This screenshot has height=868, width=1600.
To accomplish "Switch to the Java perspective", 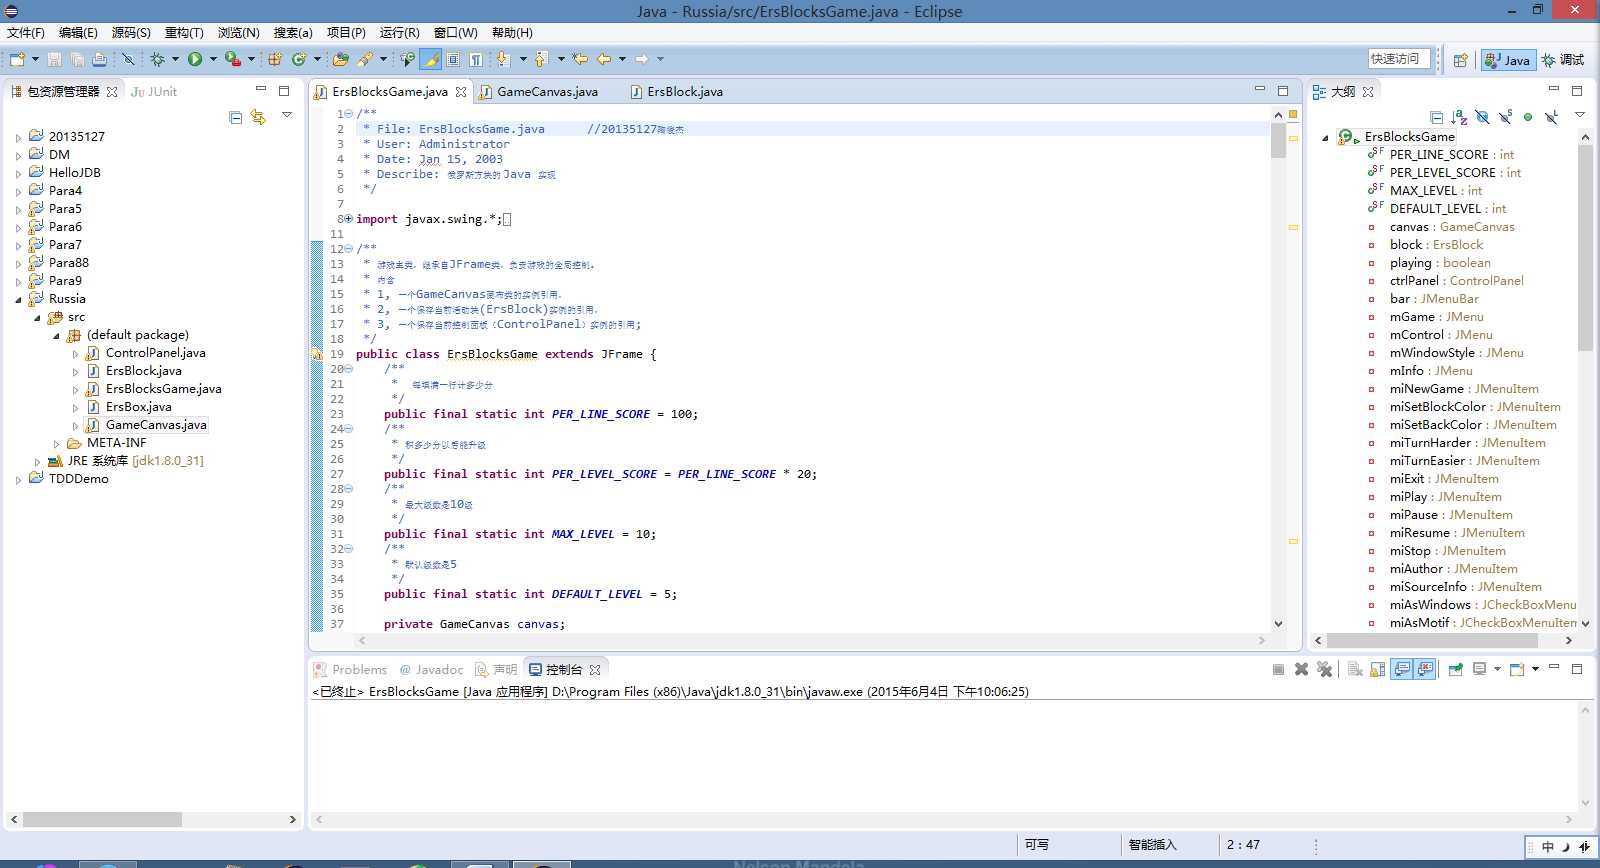I will [1508, 60].
